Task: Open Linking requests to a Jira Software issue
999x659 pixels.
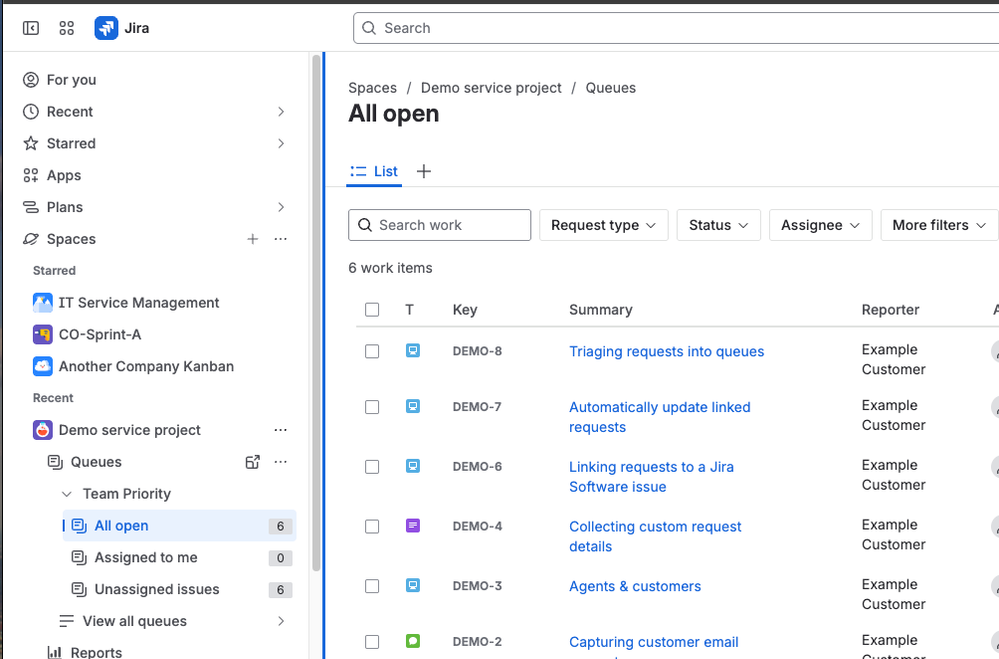Action: (x=651, y=477)
